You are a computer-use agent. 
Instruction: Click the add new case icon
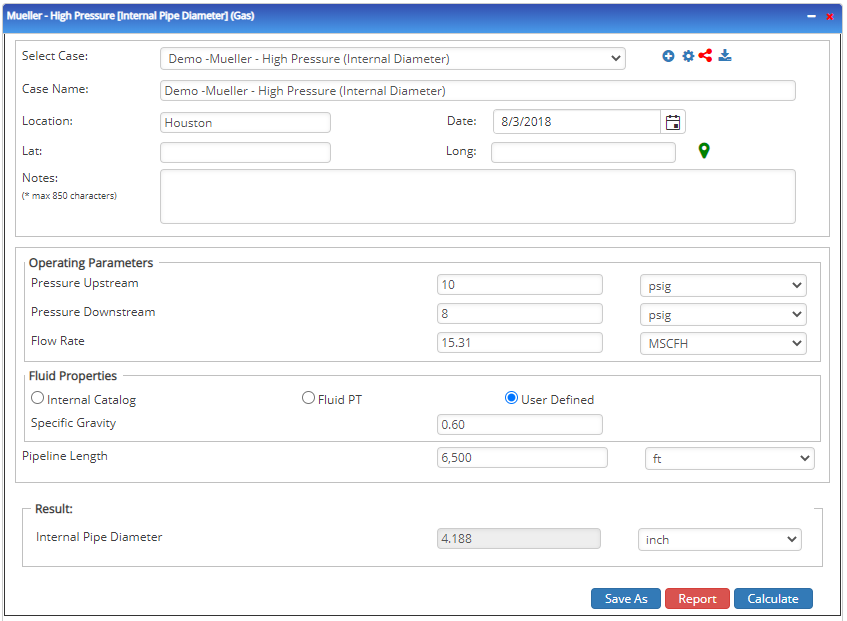click(668, 56)
